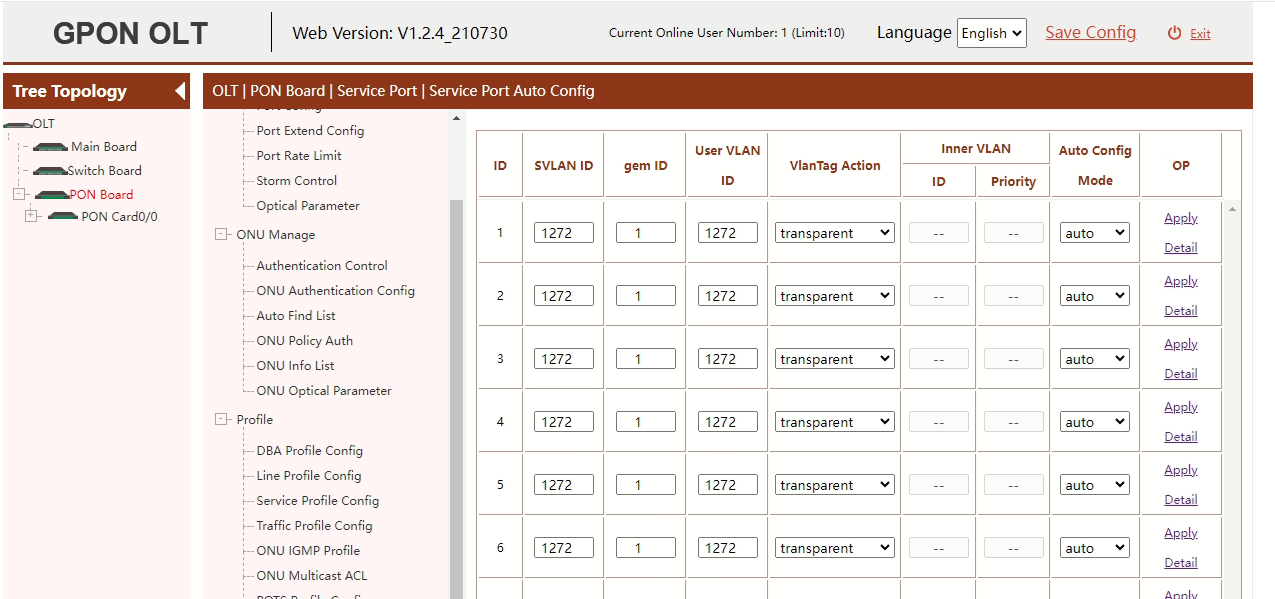The height and width of the screenshot is (599, 1275).
Task: Open ONU Authentication Config menu item
Action: pos(336,291)
